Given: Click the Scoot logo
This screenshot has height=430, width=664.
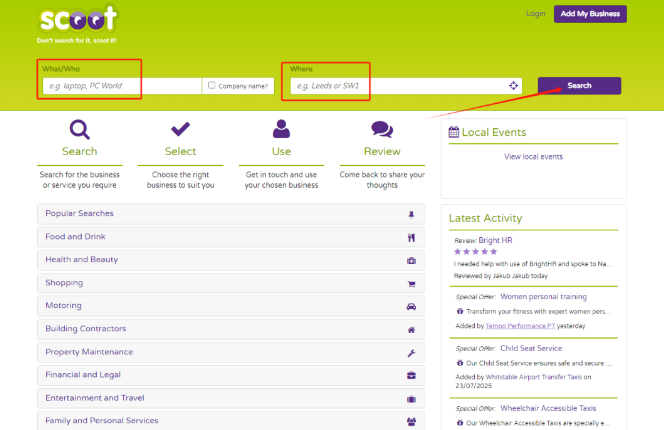Looking at the screenshot, I should pos(77,20).
